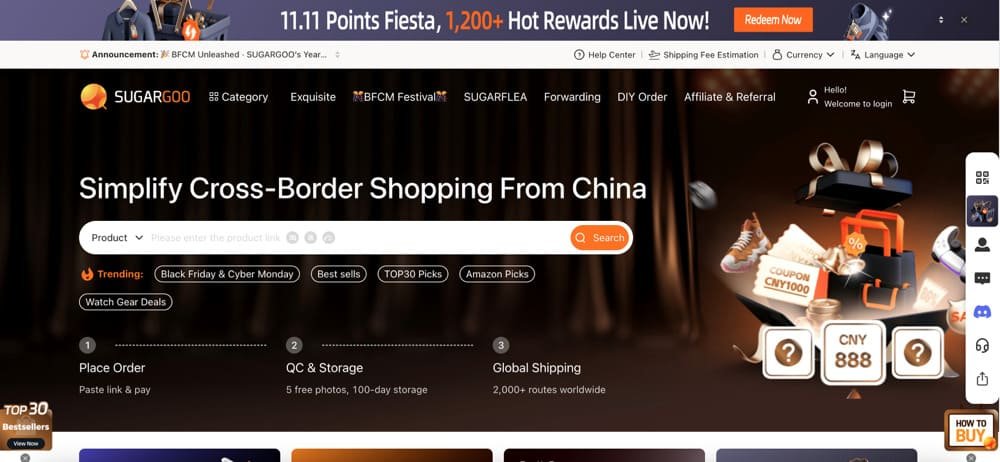
Task: Open the Shipping Fee Estimation link
Action: (703, 55)
